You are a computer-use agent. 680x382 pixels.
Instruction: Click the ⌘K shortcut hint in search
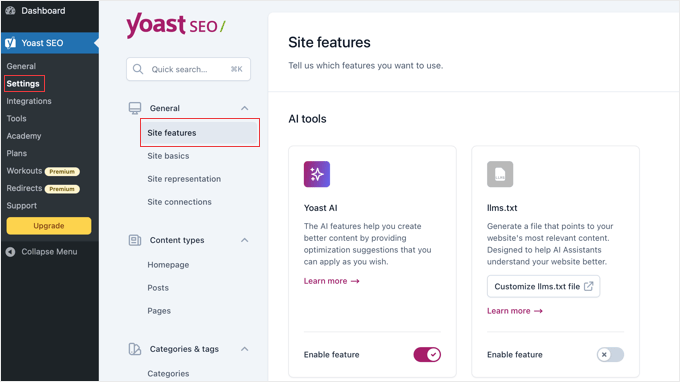coord(237,69)
